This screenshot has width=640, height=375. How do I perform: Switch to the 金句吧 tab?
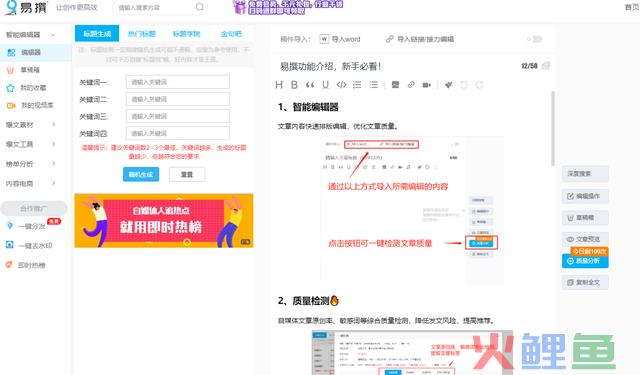click(x=231, y=34)
